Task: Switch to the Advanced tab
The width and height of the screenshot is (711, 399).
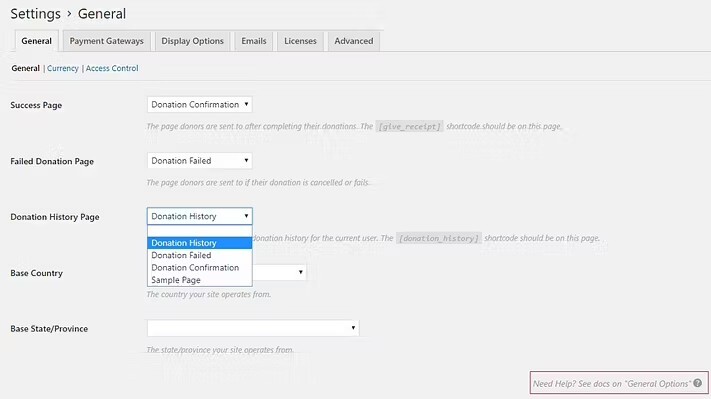Action: 354,41
